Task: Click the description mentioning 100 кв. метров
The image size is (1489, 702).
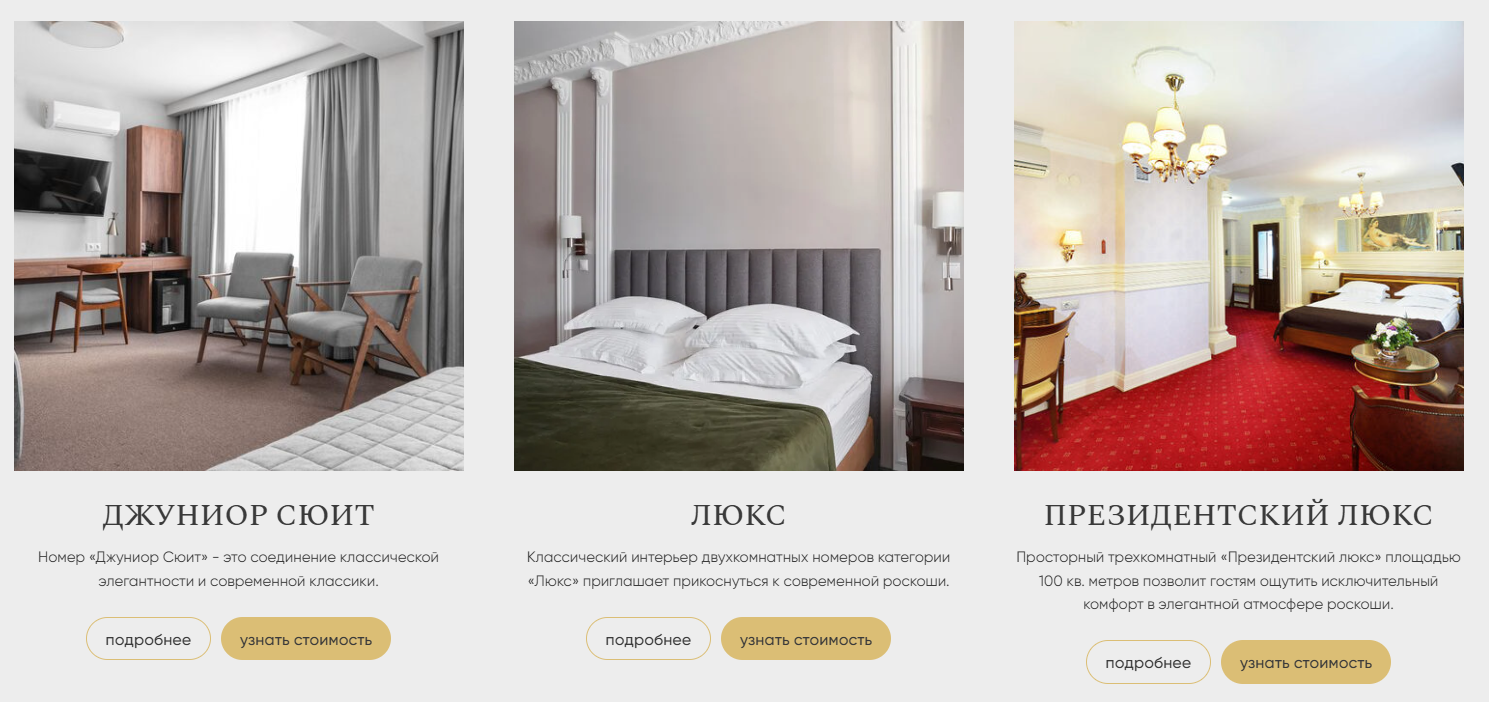Action: (1239, 581)
